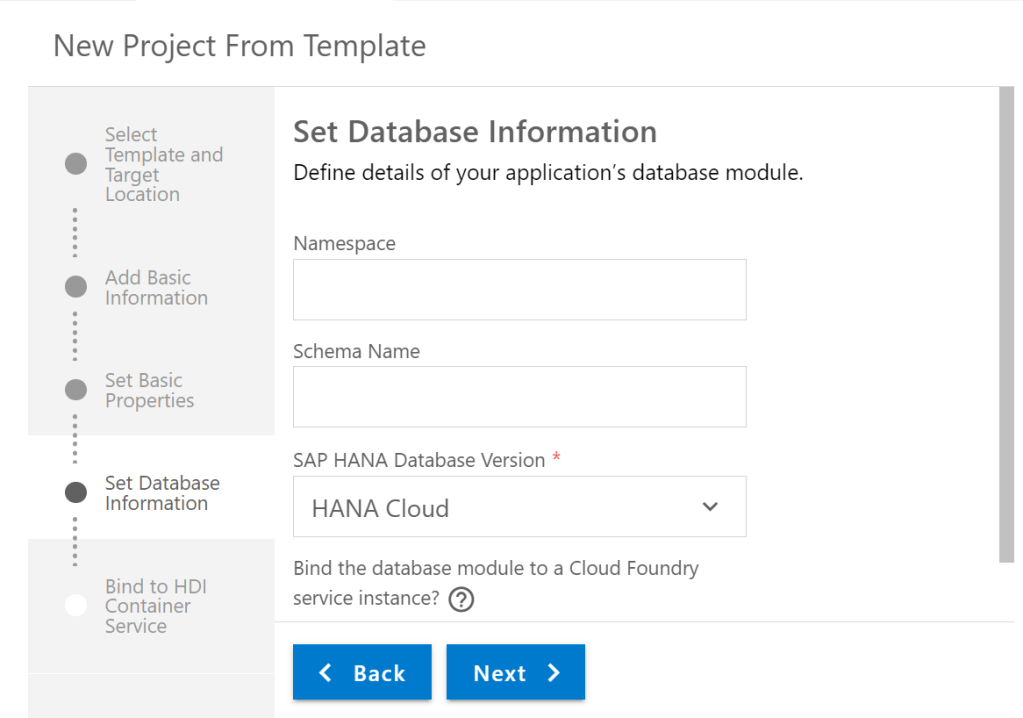Open the SAP HANA Database Version combo box
This screenshot has width=1023, height=718.
point(519,507)
